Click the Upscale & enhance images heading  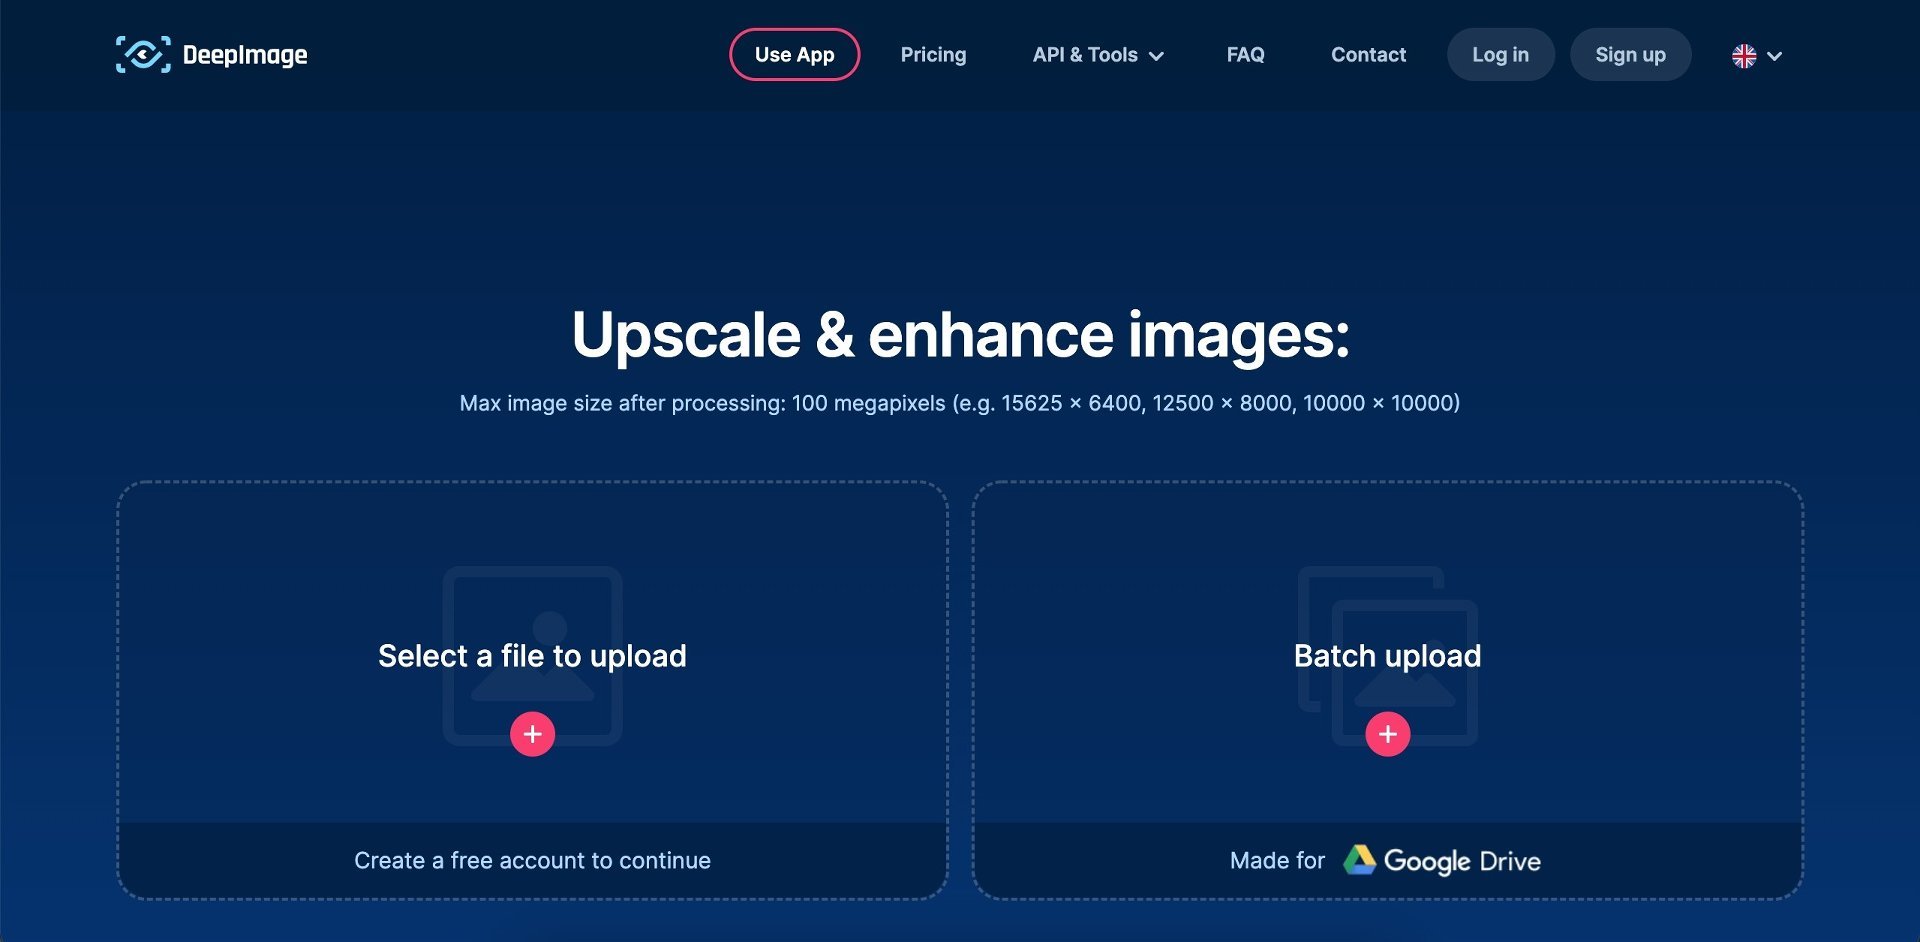coord(960,335)
